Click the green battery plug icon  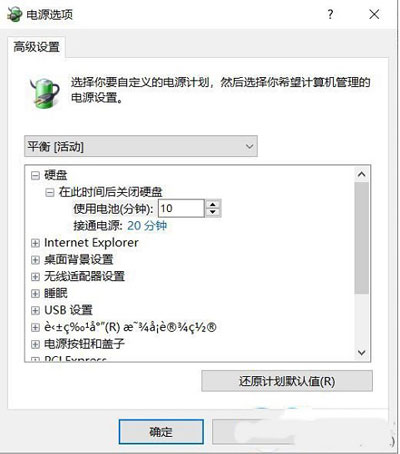pyautogui.click(x=45, y=92)
